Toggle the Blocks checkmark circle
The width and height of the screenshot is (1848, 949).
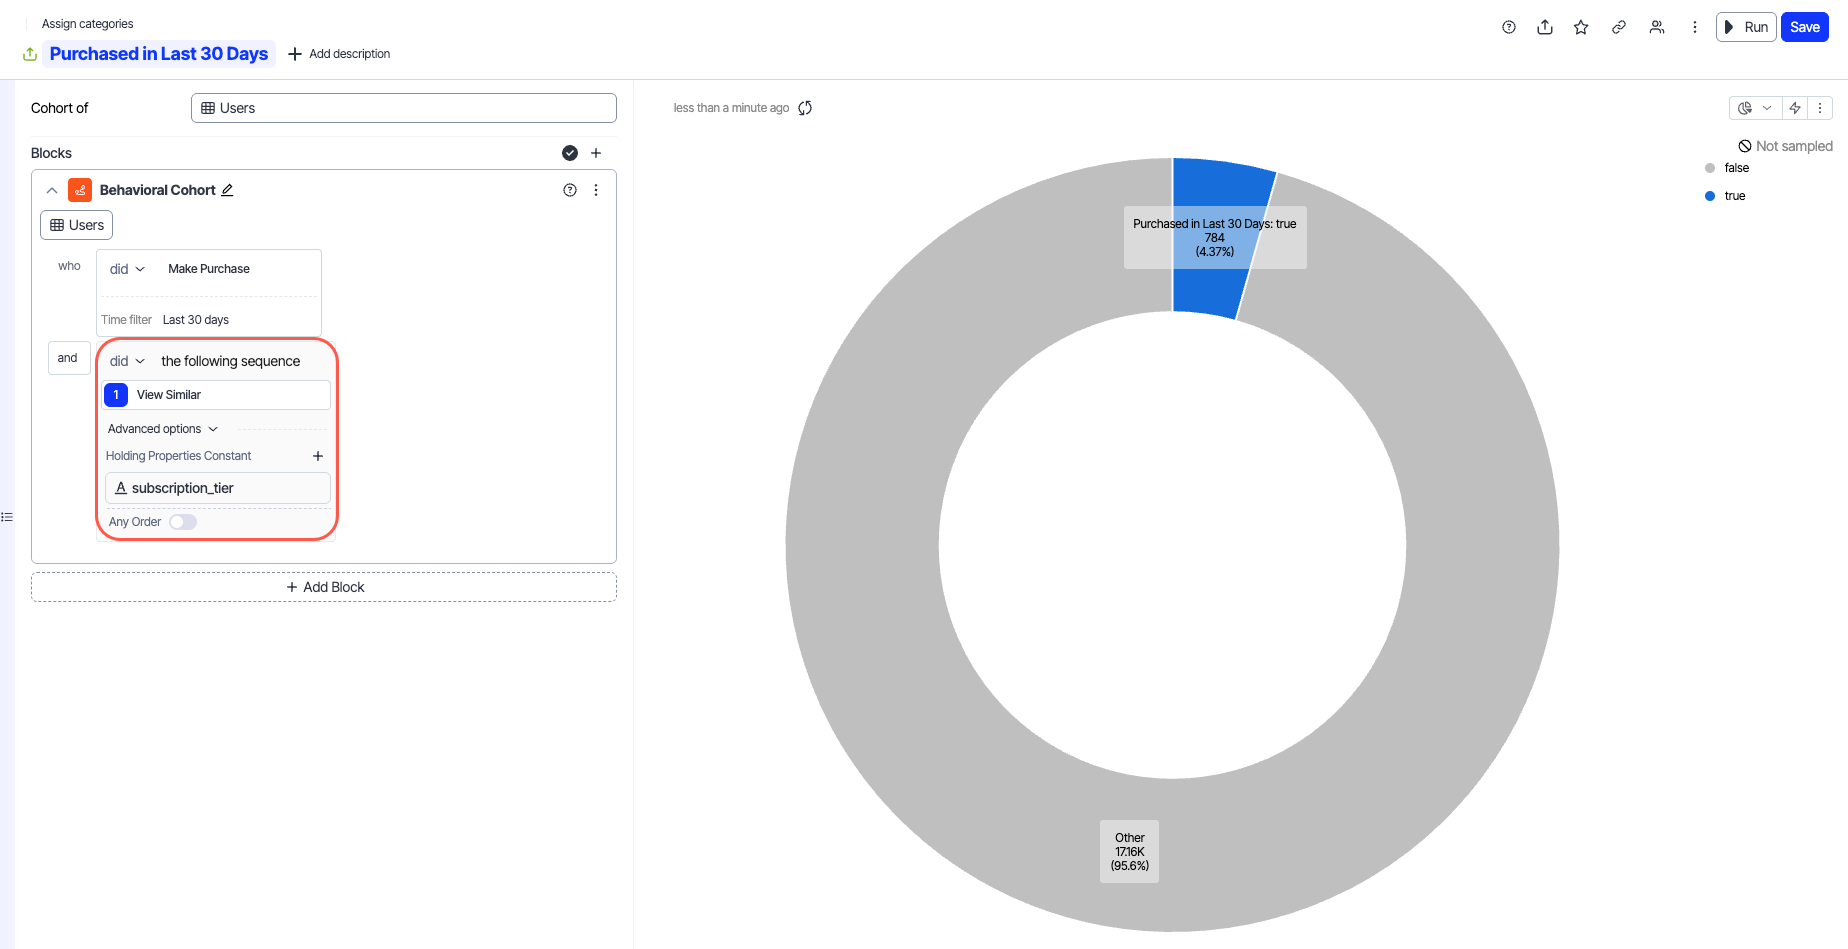click(x=570, y=153)
